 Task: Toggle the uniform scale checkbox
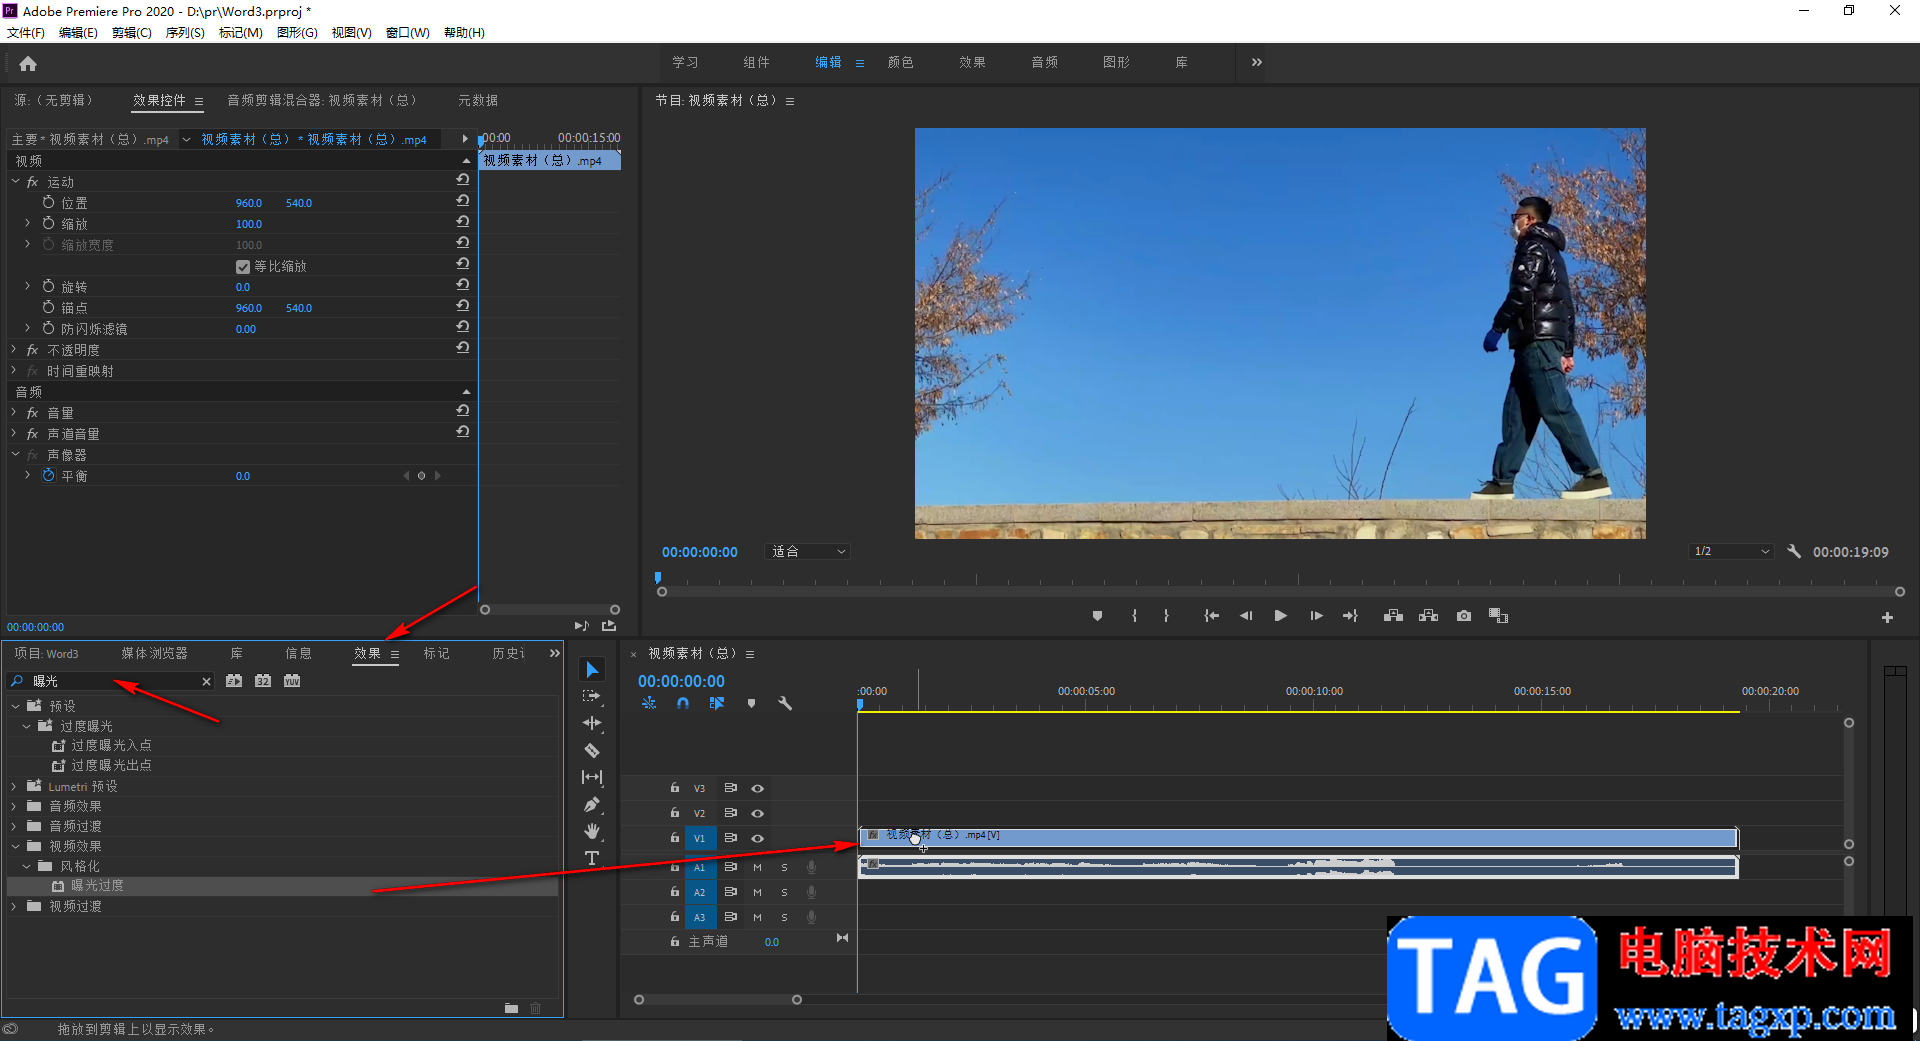click(x=243, y=267)
